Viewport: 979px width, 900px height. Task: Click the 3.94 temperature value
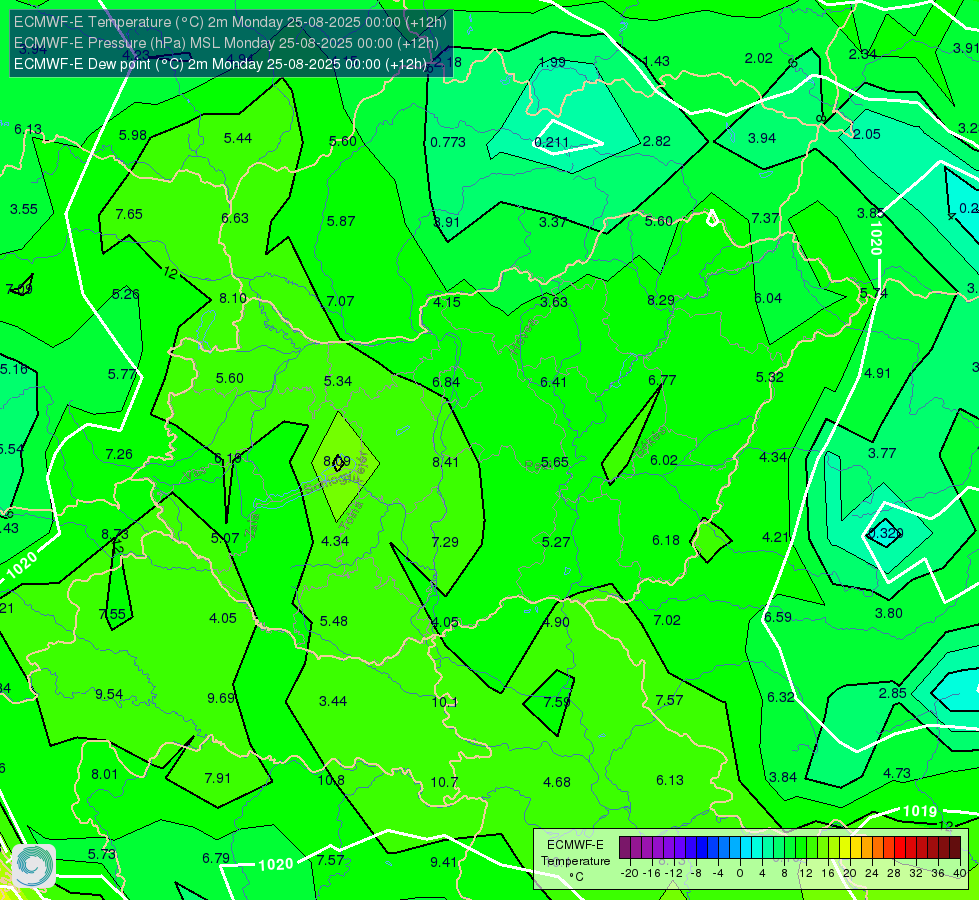762,138
